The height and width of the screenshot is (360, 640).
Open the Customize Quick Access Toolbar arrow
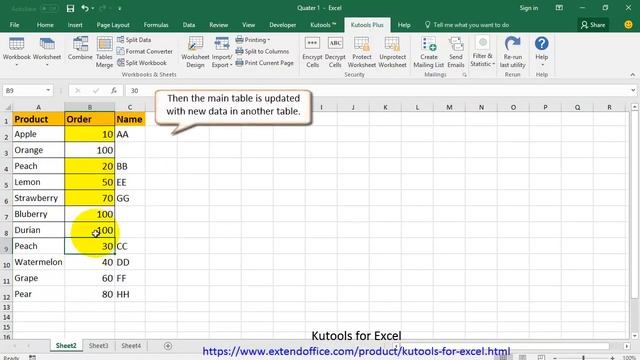(x=120, y=8)
